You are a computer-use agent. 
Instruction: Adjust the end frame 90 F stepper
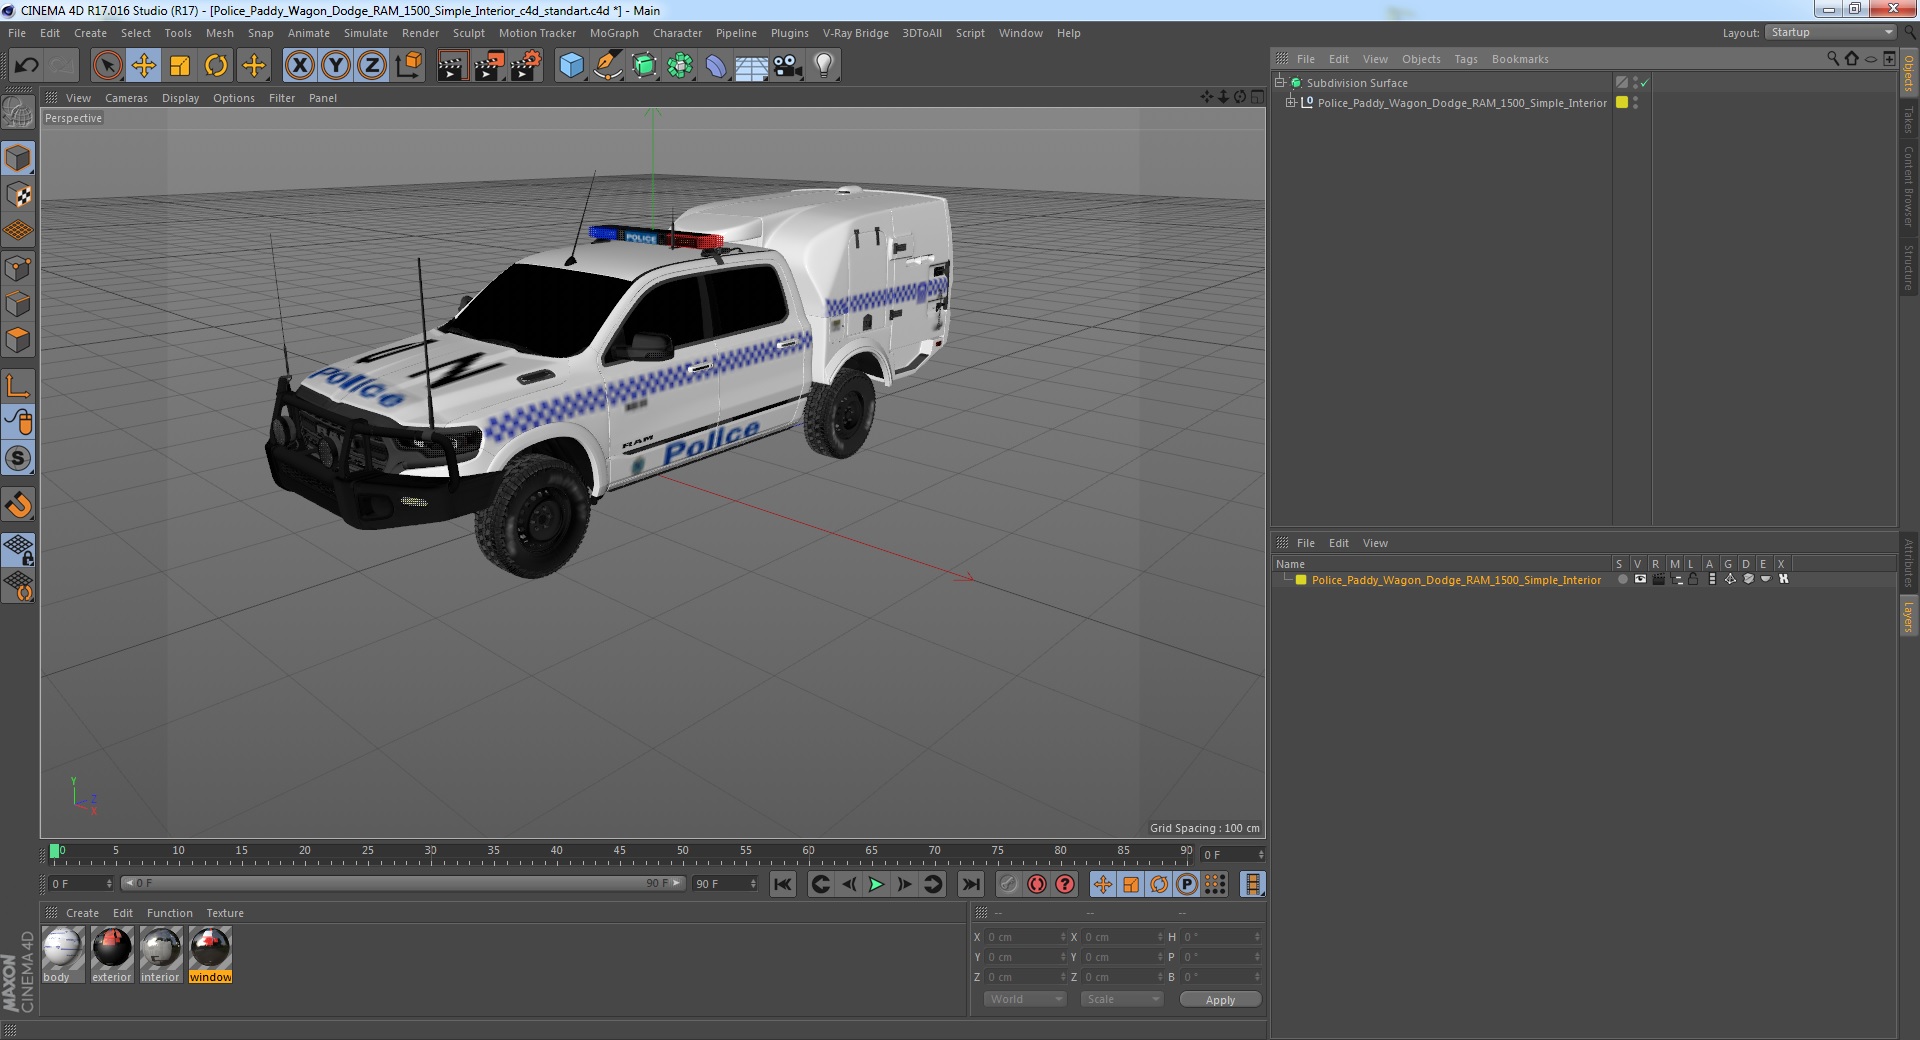point(753,884)
